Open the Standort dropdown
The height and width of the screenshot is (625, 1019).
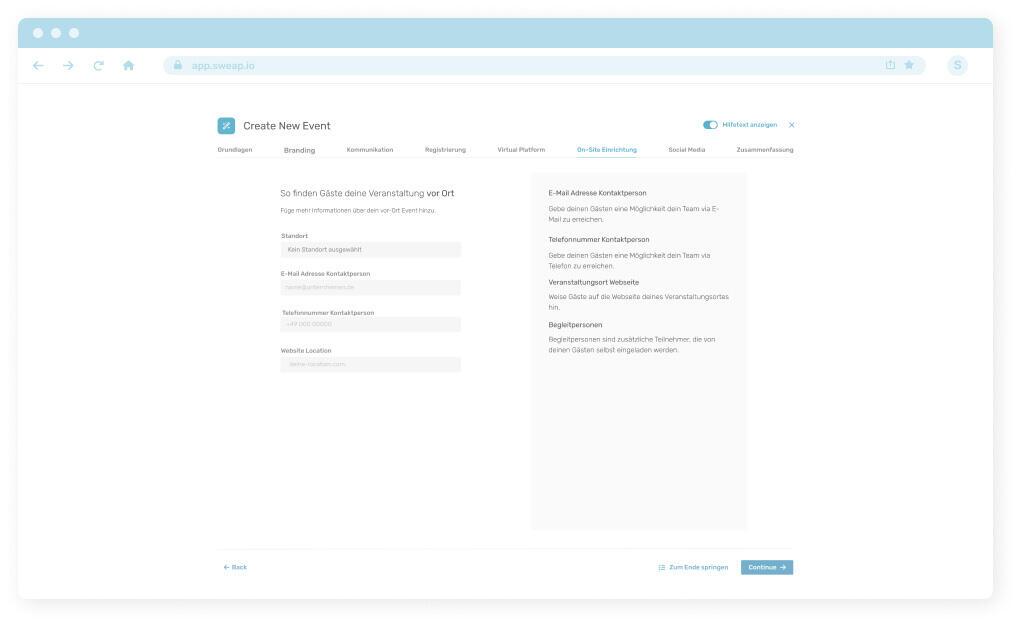click(370, 249)
